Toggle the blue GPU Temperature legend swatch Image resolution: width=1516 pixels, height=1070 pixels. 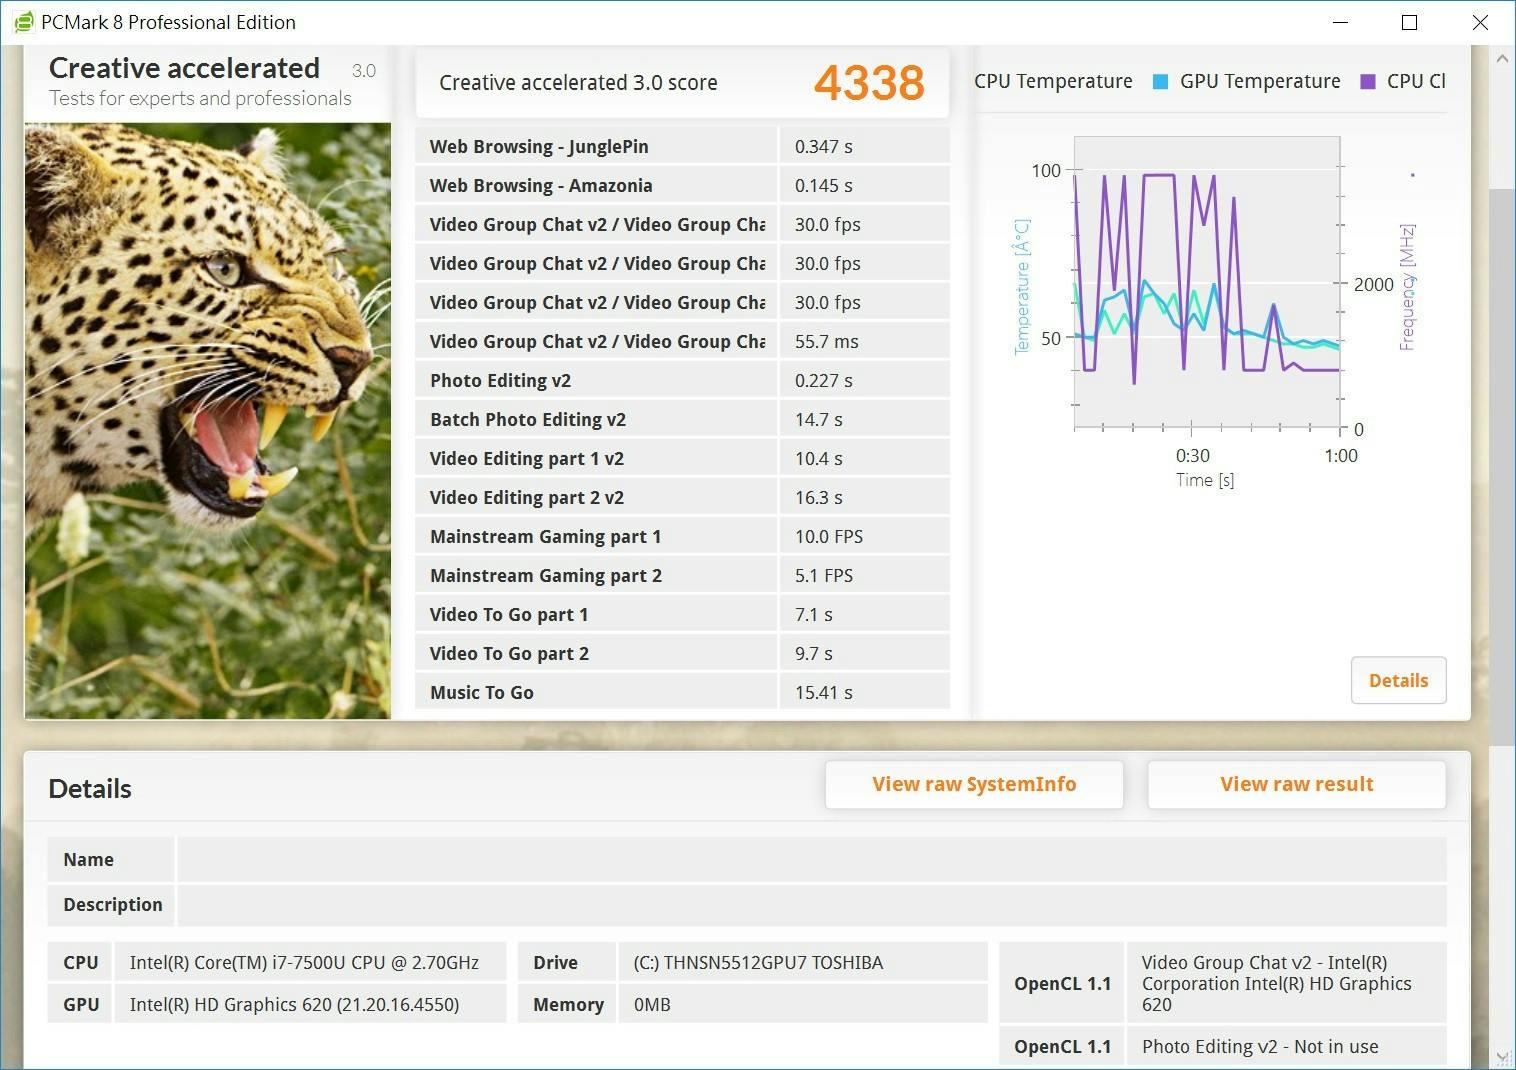pyautogui.click(x=1160, y=82)
